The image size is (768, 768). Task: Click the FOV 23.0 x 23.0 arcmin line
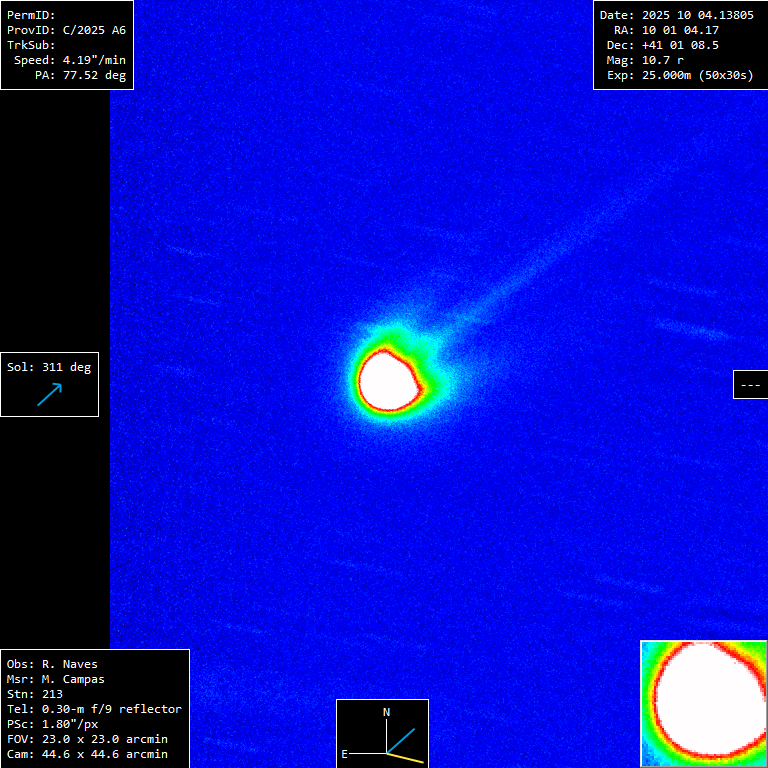pyautogui.click(x=87, y=739)
